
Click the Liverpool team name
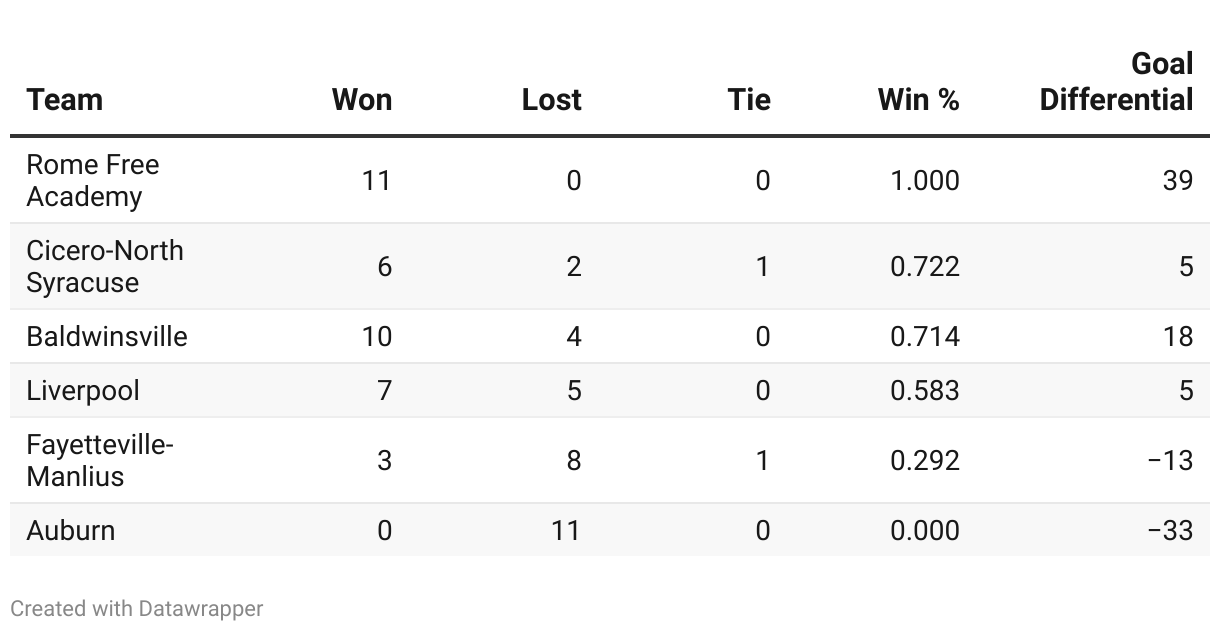(83, 390)
